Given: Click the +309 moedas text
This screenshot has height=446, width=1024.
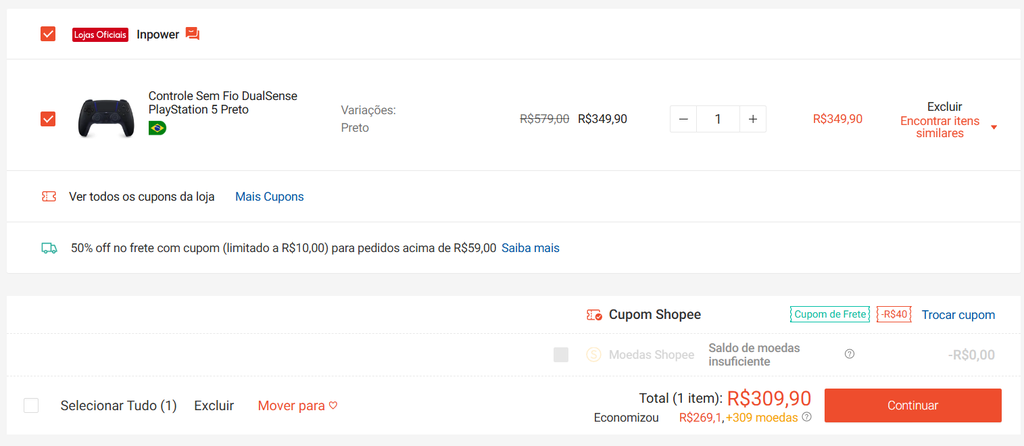Looking at the screenshot, I should click(761, 417).
